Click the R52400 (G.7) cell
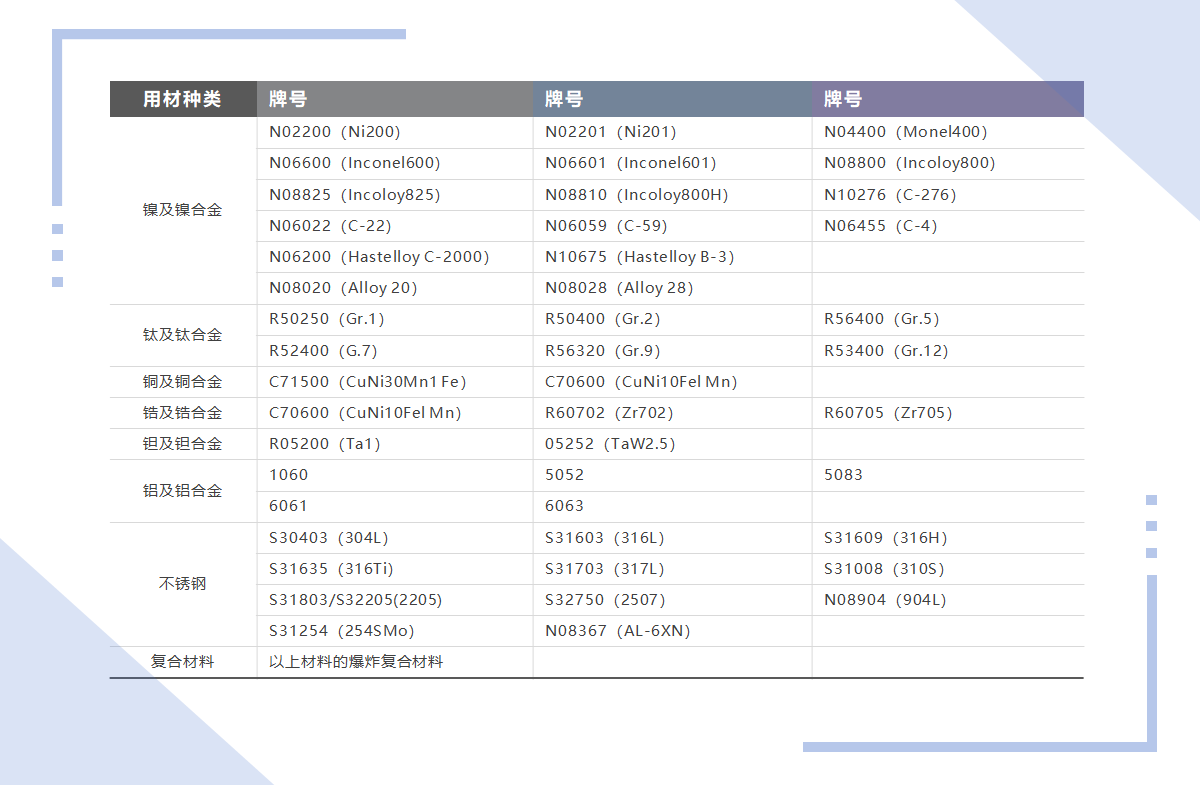 pos(395,351)
